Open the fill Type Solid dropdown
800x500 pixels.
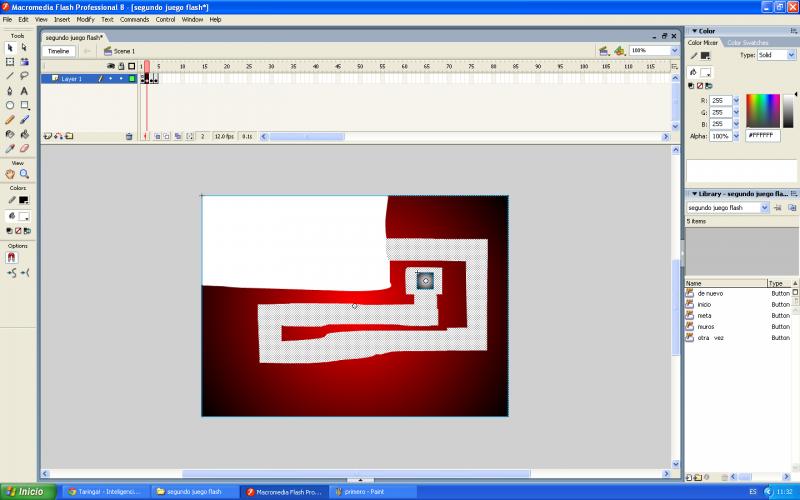(x=791, y=55)
